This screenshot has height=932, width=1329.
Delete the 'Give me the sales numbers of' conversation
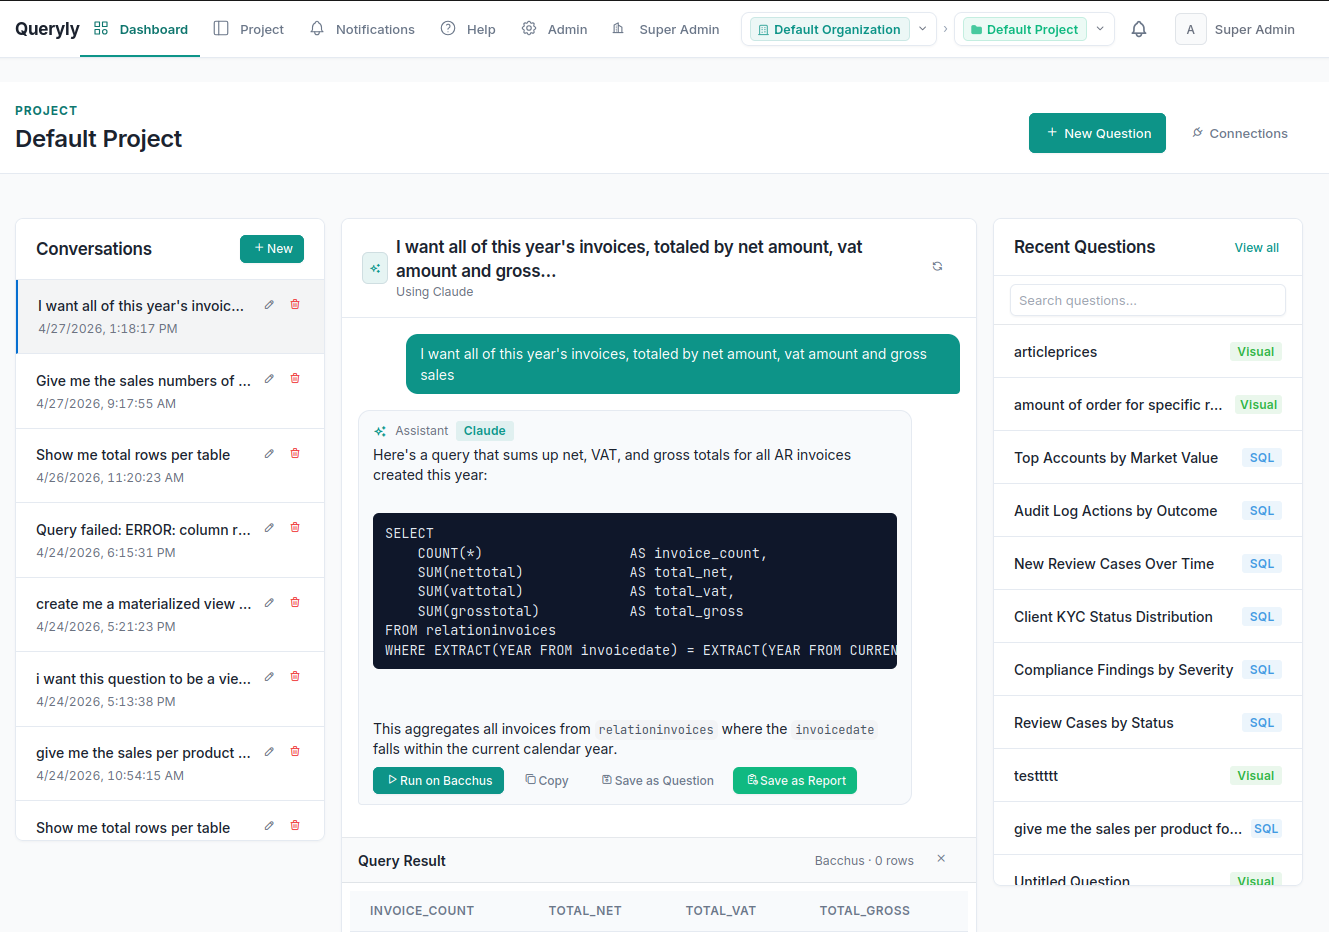(x=295, y=379)
